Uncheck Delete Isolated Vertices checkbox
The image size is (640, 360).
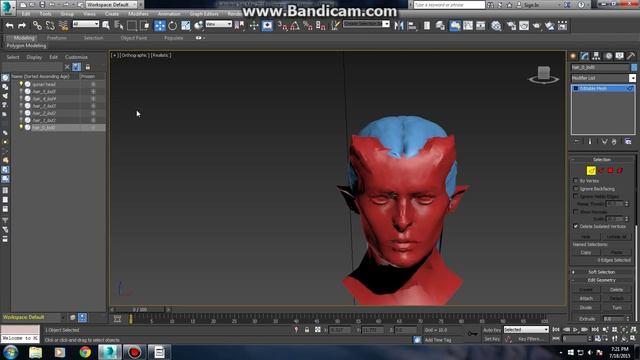click(576, 226)
